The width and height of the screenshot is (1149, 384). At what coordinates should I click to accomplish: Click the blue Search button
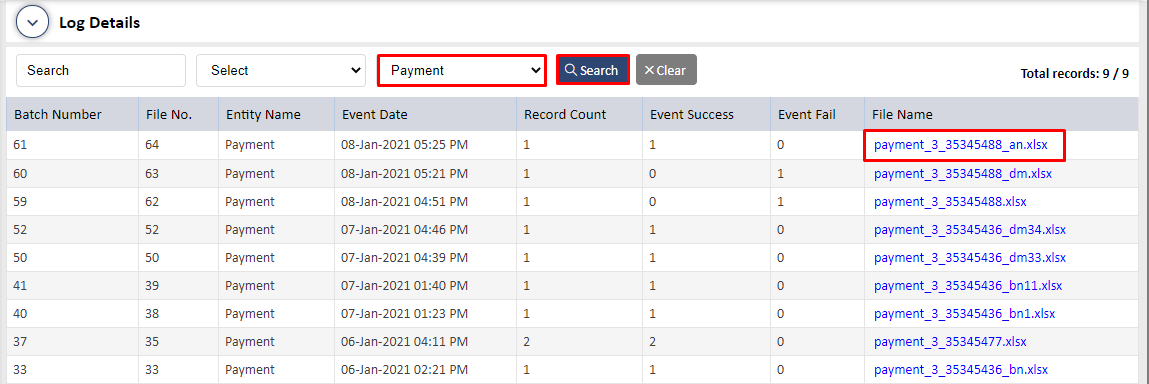[592, 70]
